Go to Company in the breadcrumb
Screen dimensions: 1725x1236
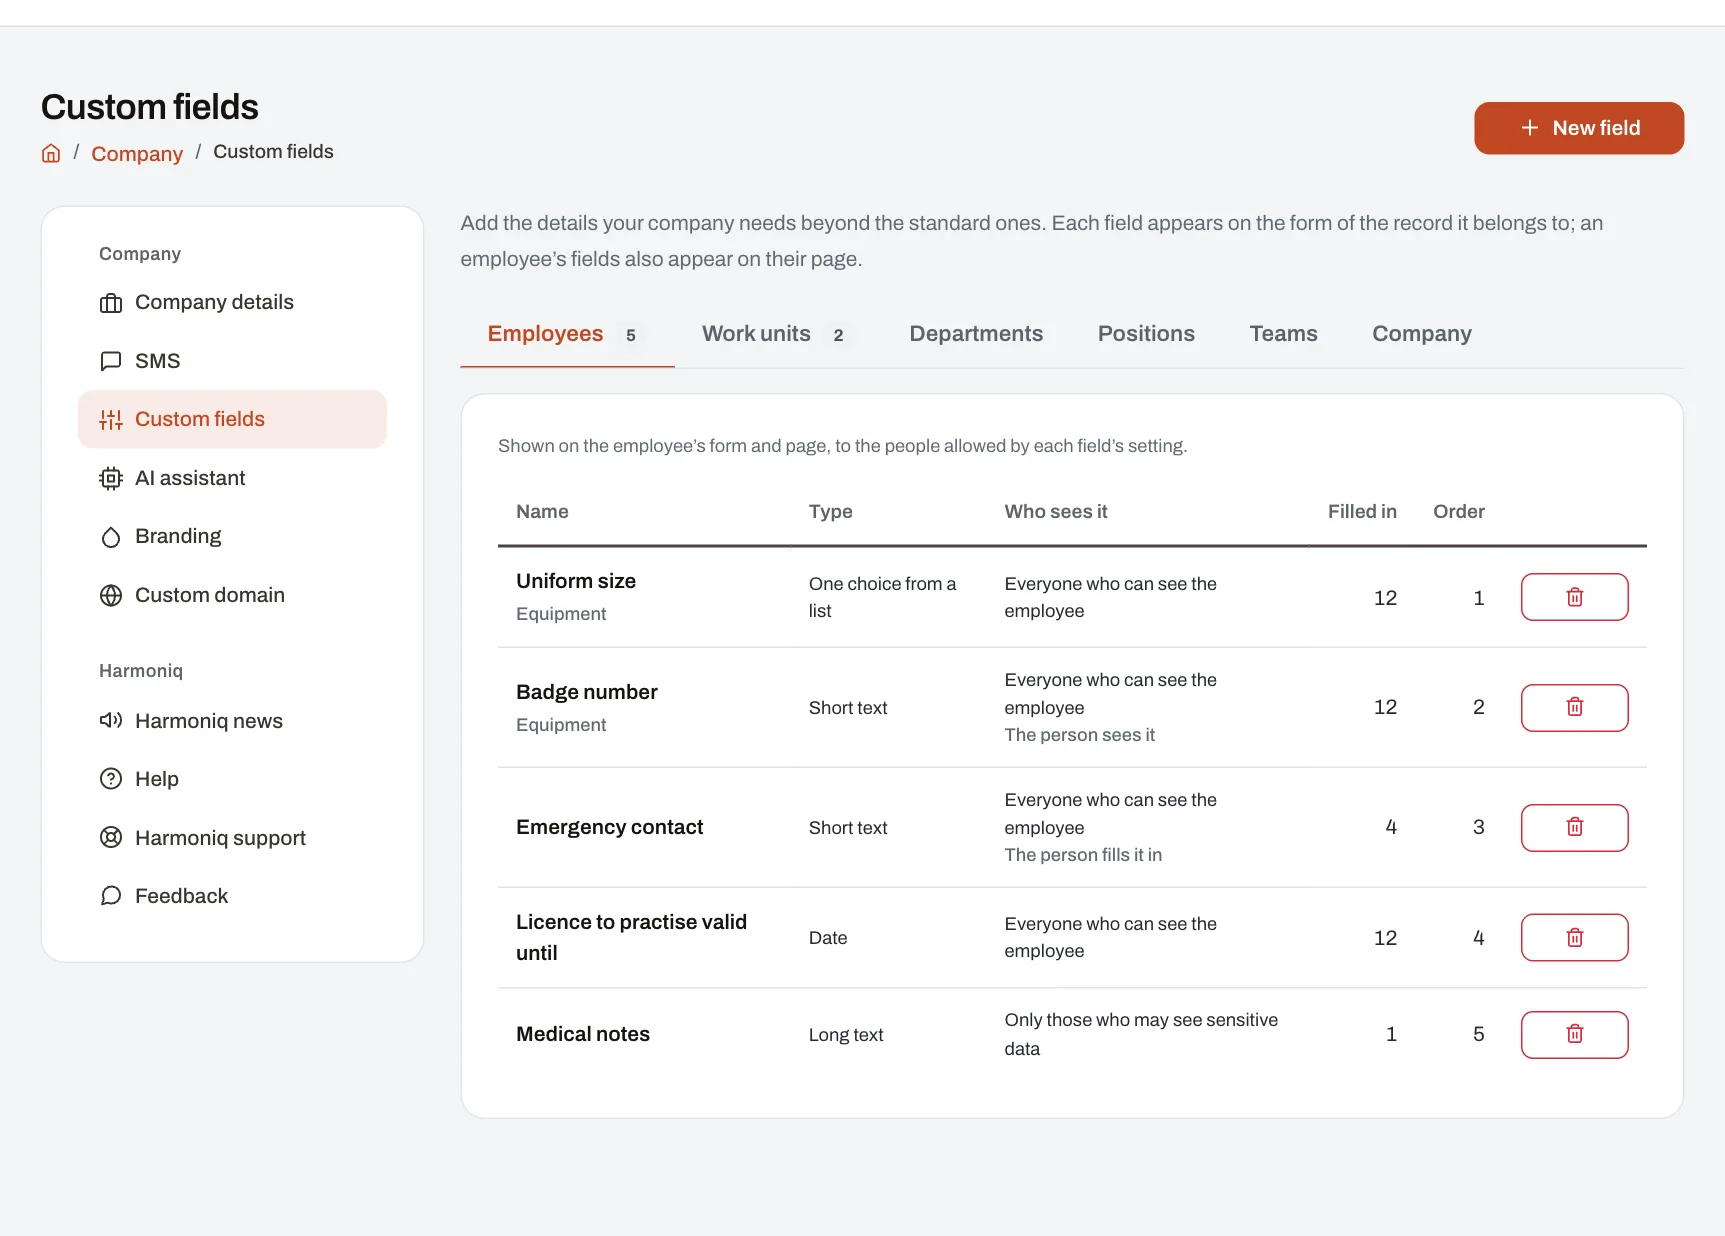[x=137, y=153]
